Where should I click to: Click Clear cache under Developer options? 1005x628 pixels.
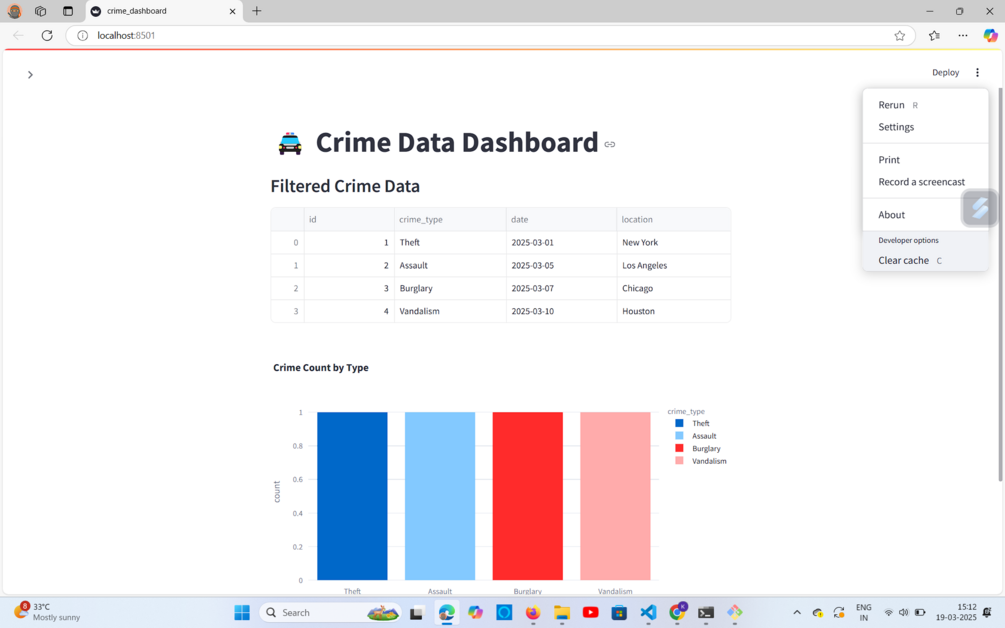[902, 259]
